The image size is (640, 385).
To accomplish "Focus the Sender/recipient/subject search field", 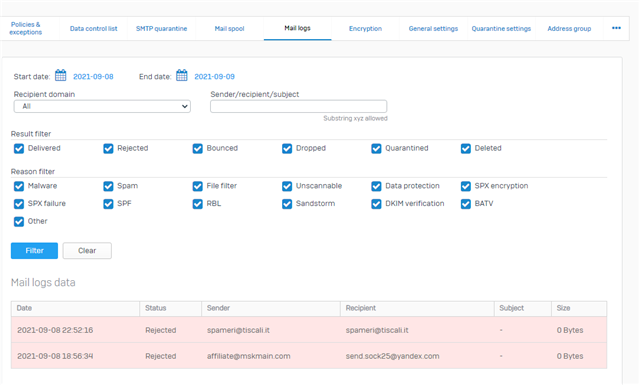I will (298, 107).
